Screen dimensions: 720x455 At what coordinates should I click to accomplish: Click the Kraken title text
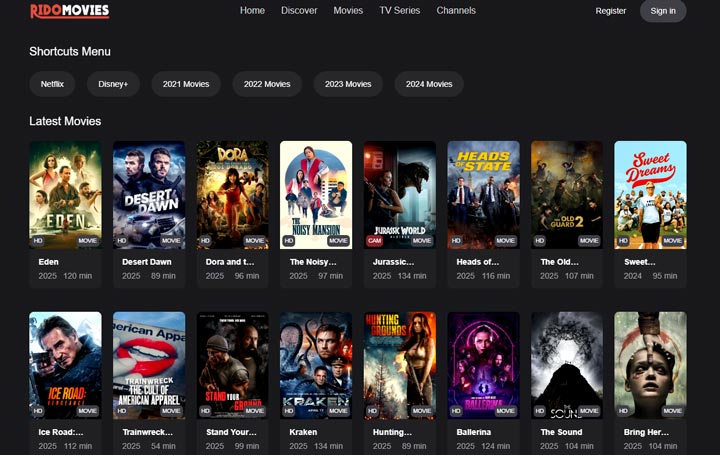(303, 432)
